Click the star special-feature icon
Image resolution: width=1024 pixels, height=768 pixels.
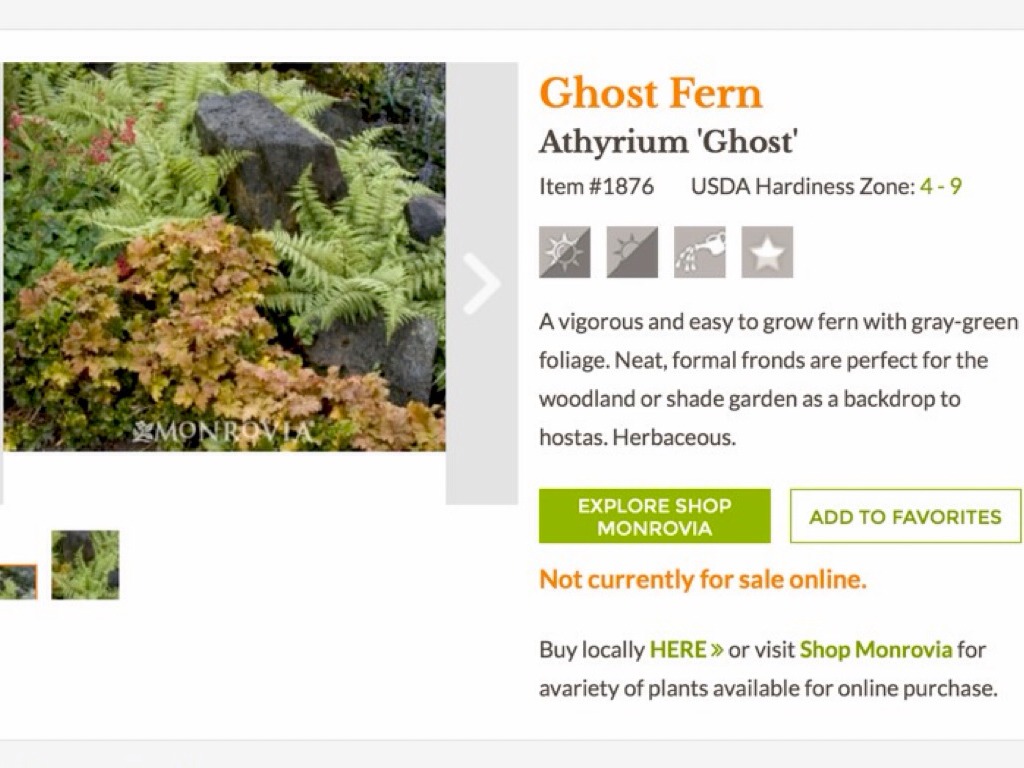pyautogui.click(x=767, y=252)
